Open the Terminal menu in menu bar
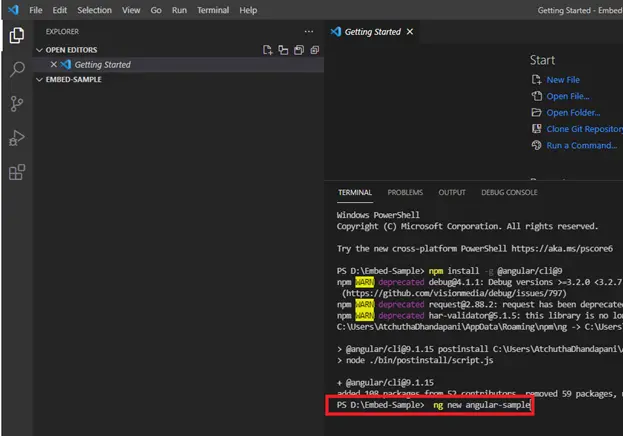This screenshot has height=436, width=623. tap(212, 10)
